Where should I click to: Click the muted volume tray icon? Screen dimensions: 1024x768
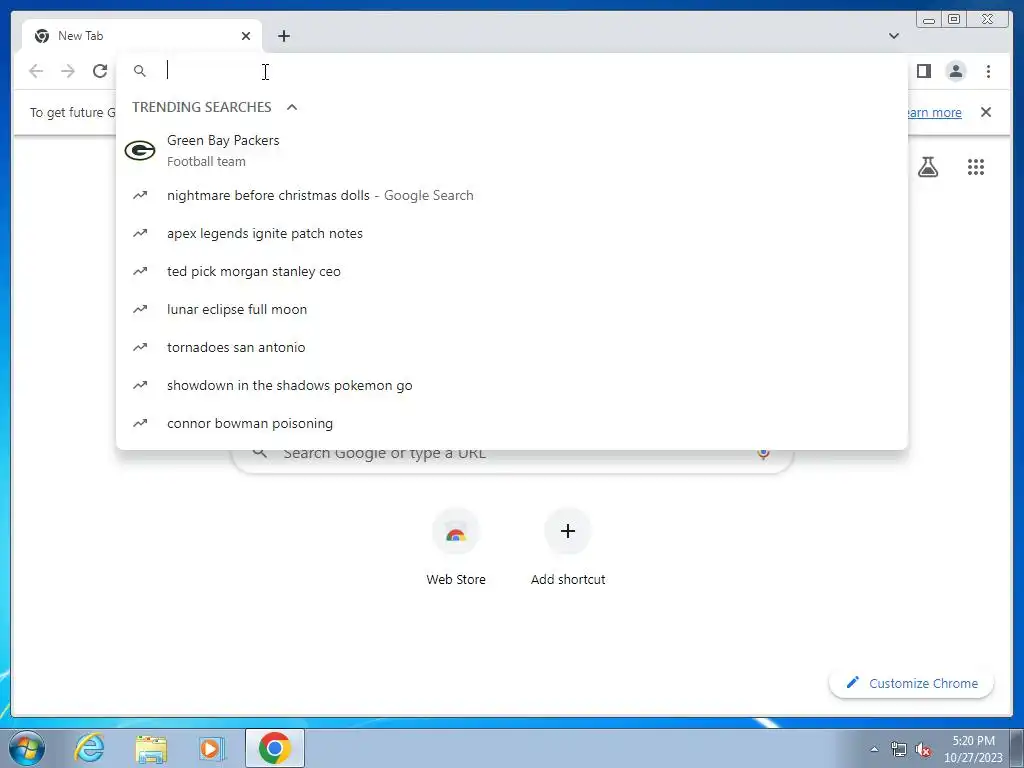923,749
